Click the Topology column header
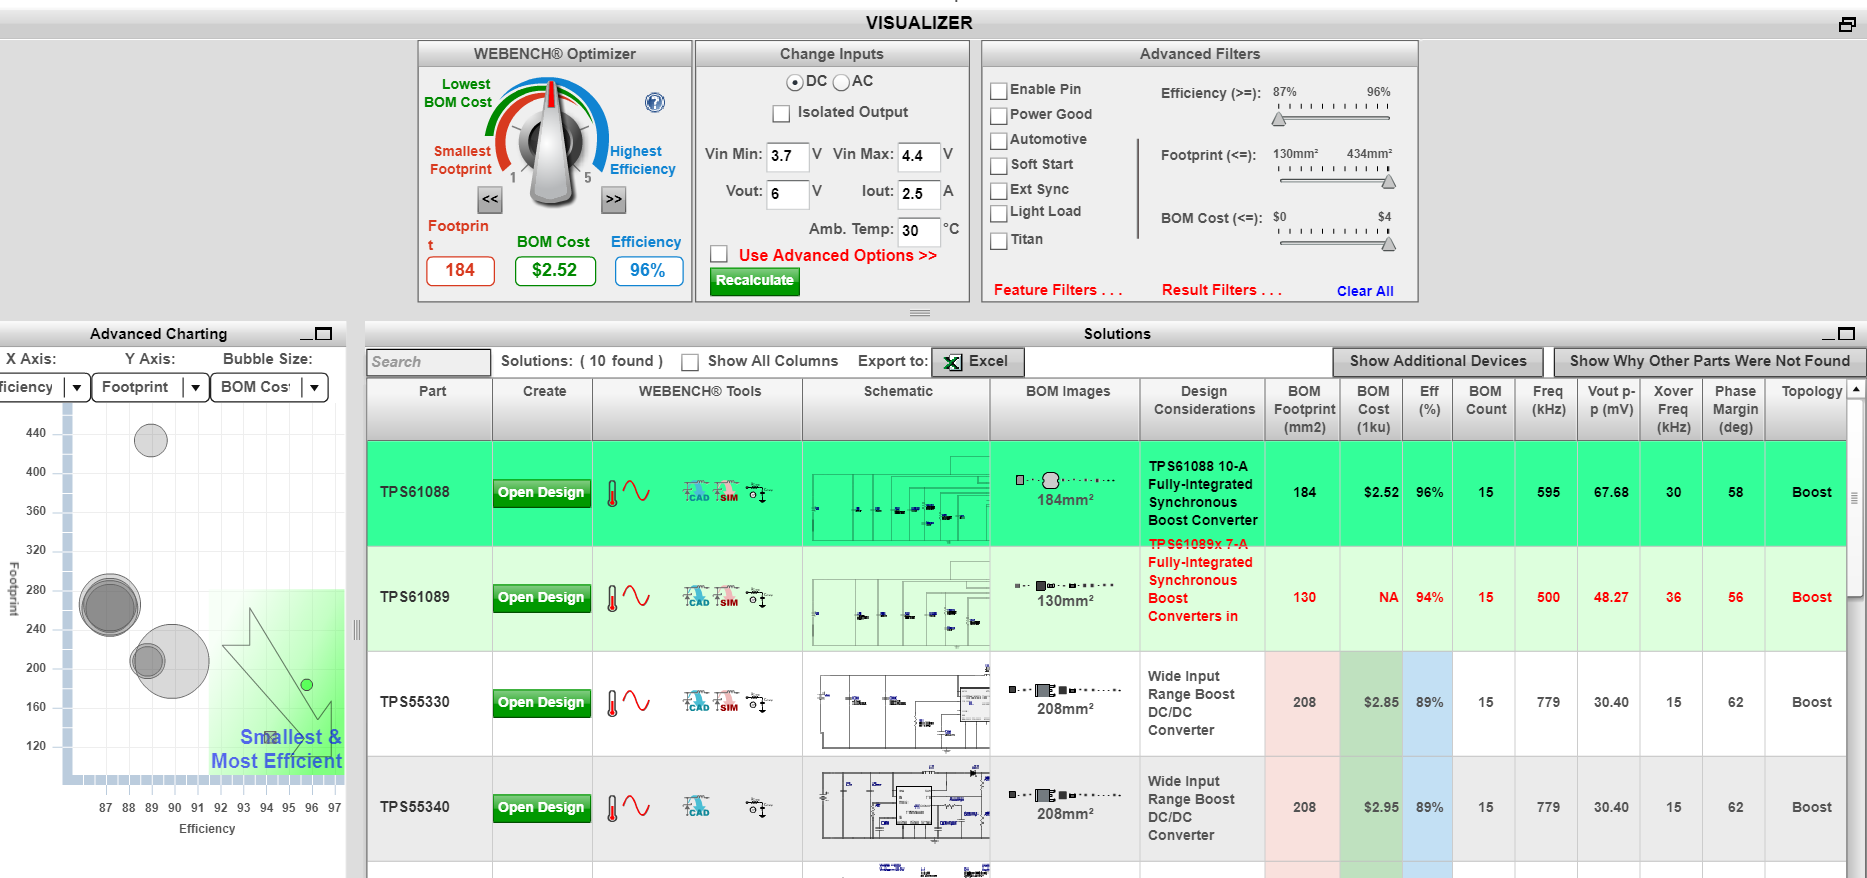The image size is (1867, 878). pyautogui.click(x=1811, y=392)
